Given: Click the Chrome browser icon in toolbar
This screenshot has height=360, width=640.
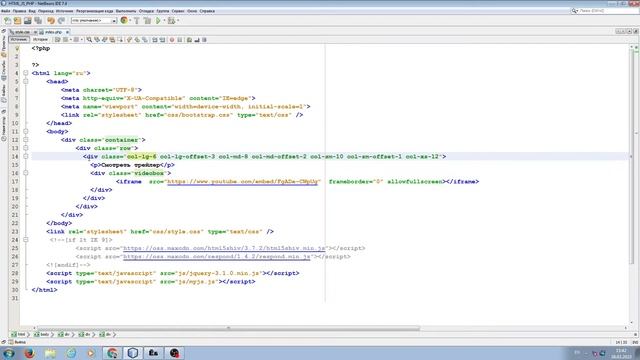Looking at the screenshot, I should [x=124, y=20].
